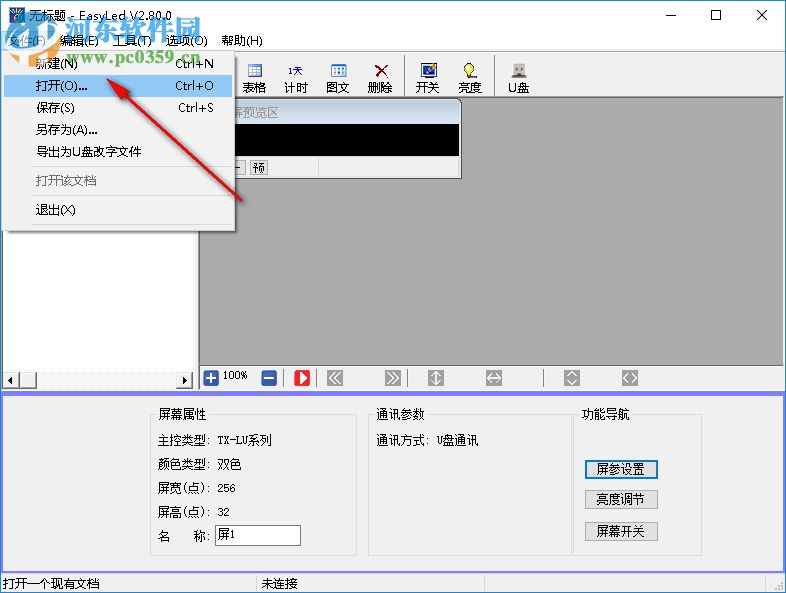This screenshot has width=786, height=593.
Task: Click the 名称 input field containing 屏1
Action: 258,535
